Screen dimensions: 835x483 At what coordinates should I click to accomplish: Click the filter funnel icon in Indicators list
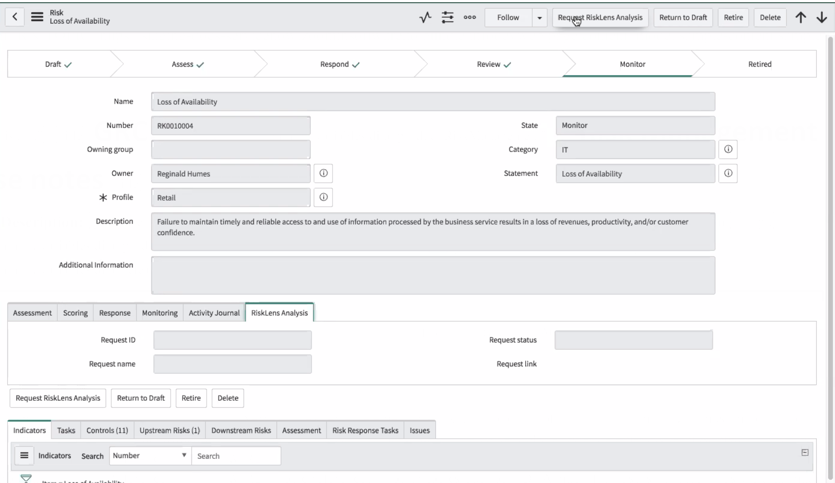click(26, 478)
